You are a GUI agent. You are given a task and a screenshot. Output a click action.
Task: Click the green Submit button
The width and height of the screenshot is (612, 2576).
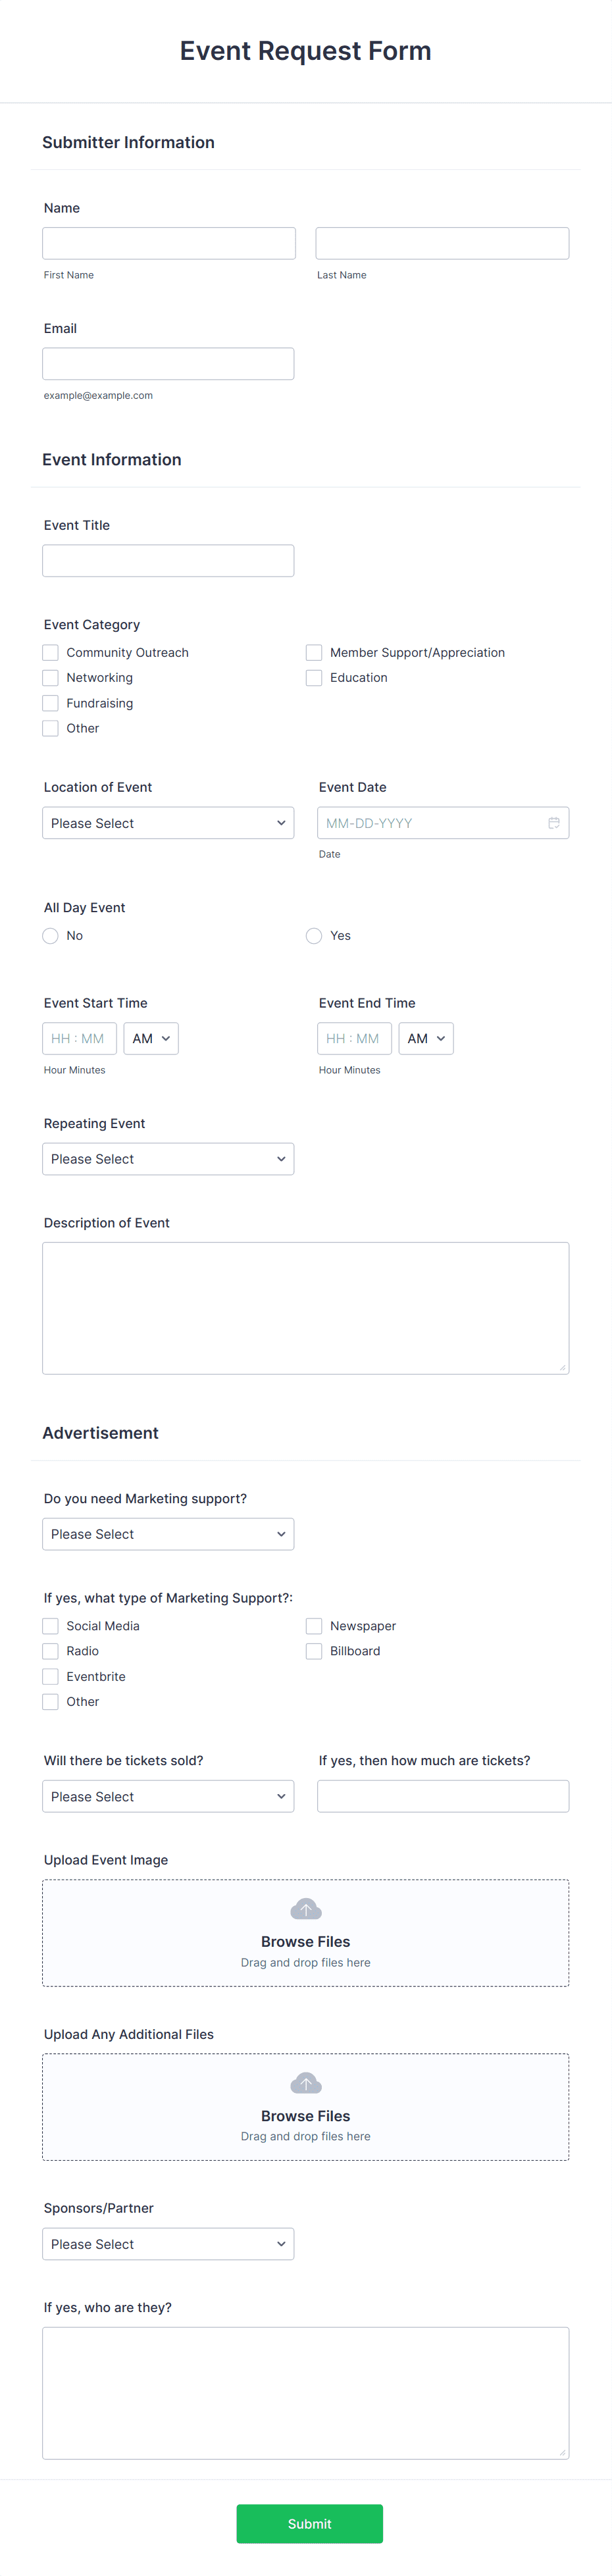click(309, 2524)
